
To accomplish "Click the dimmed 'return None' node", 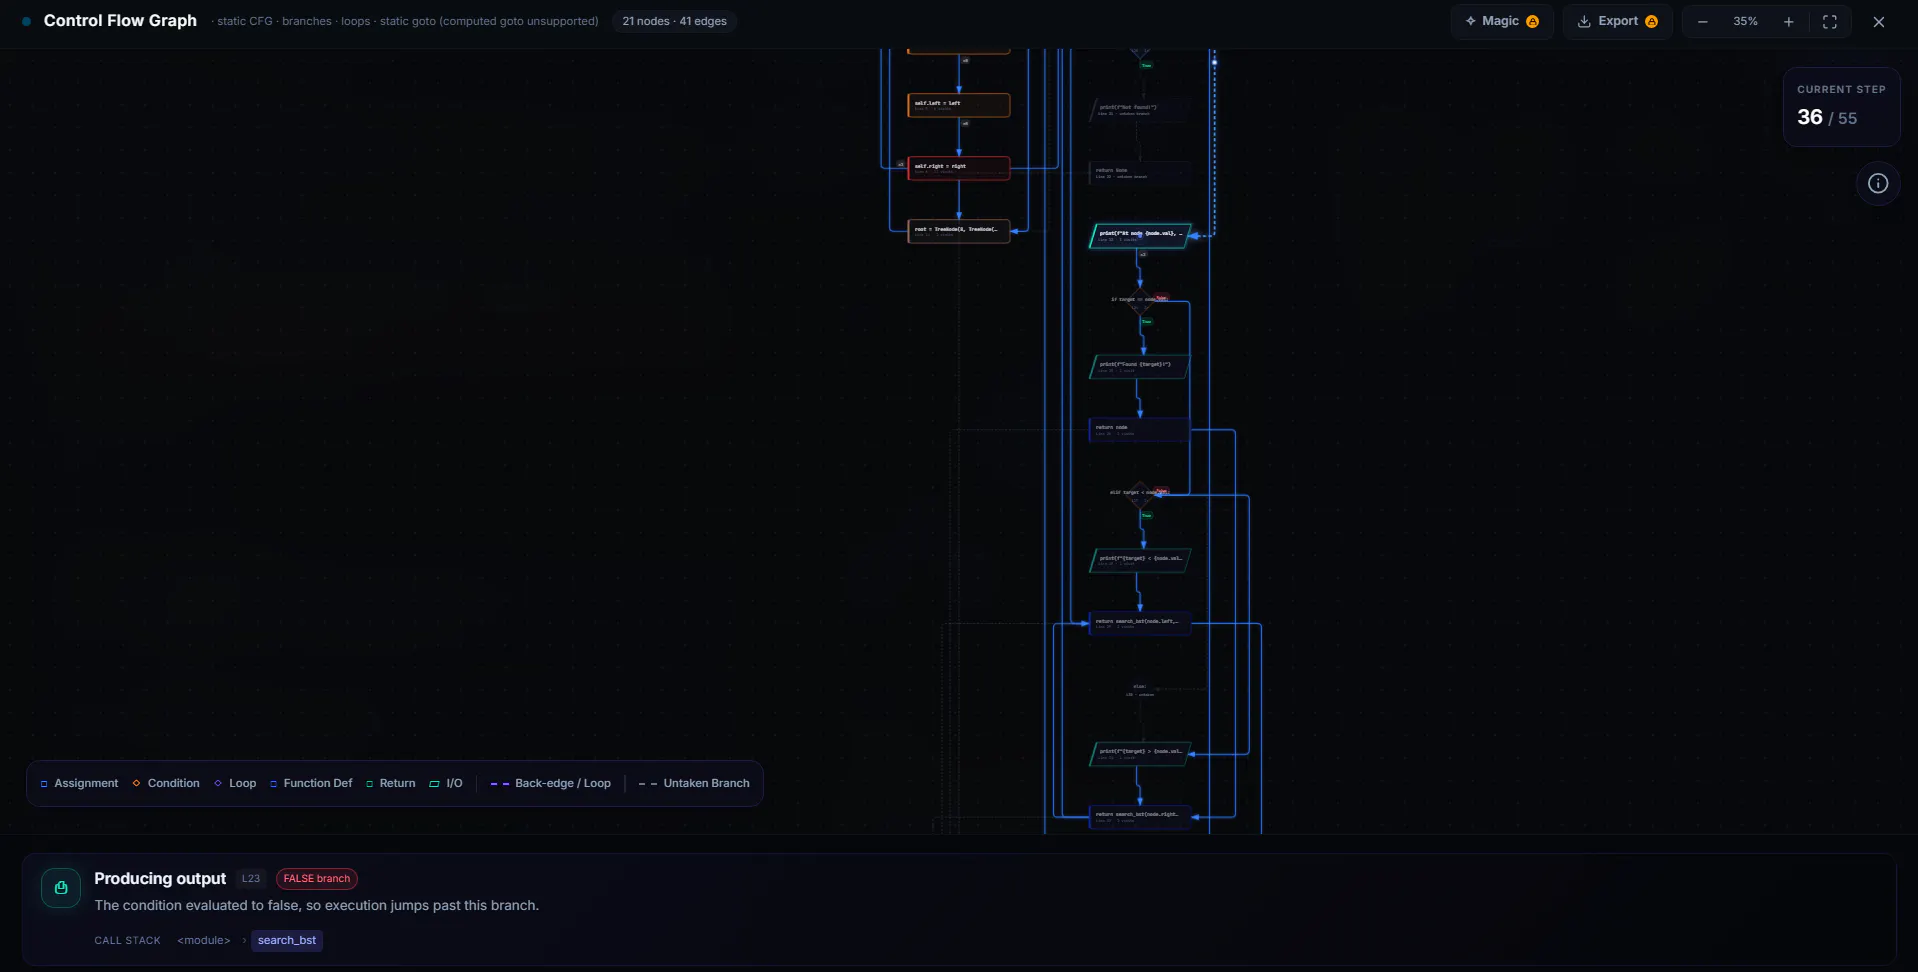I will [1139, 173].
